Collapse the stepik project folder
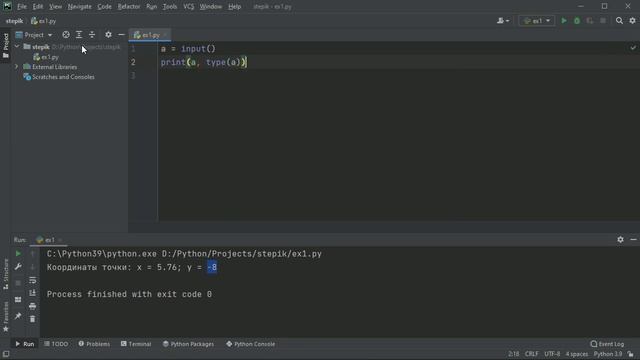The width and height of the screenshot is (640, 360). pyautogui.click(x=17, y=47)
